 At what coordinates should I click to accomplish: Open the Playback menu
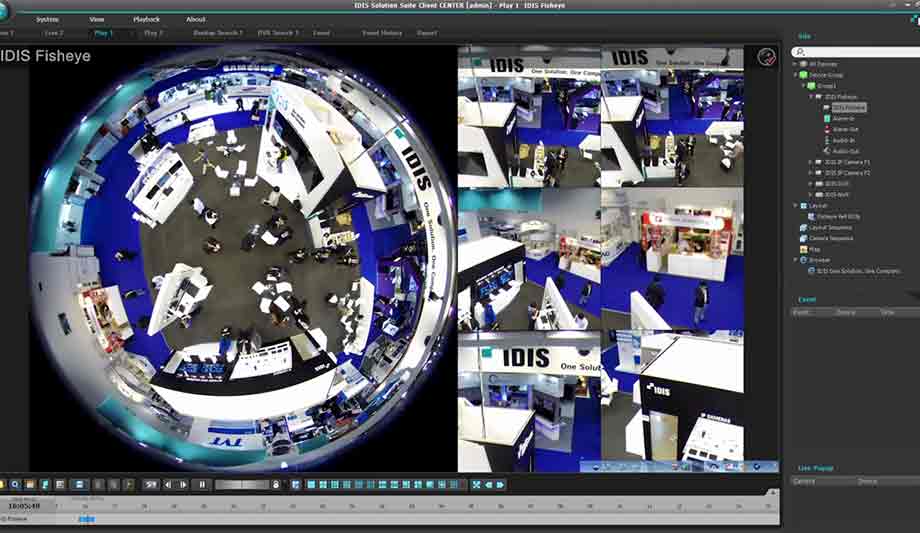pyautogui.click(x=146, y=19)
